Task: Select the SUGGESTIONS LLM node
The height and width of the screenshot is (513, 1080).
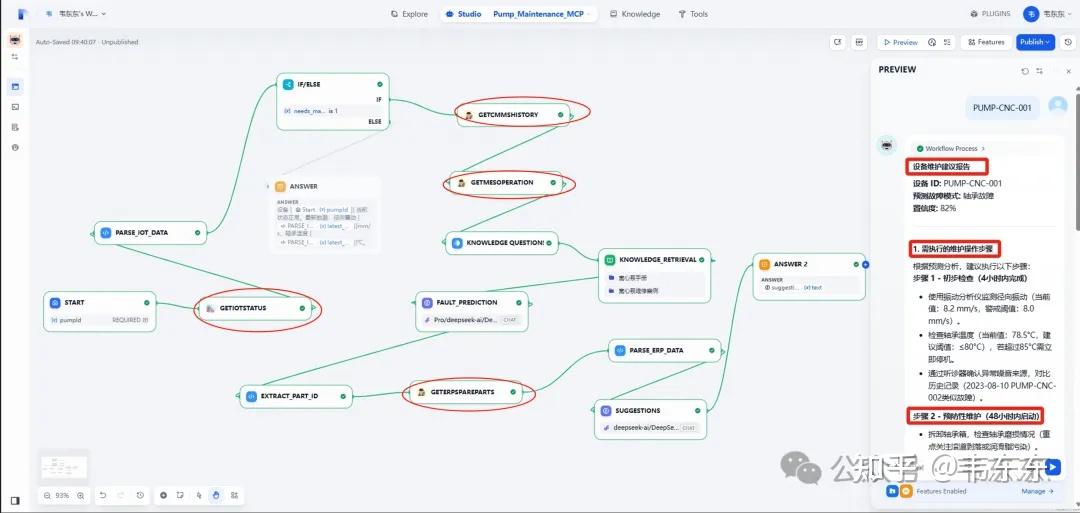Action: coord(651,419)
